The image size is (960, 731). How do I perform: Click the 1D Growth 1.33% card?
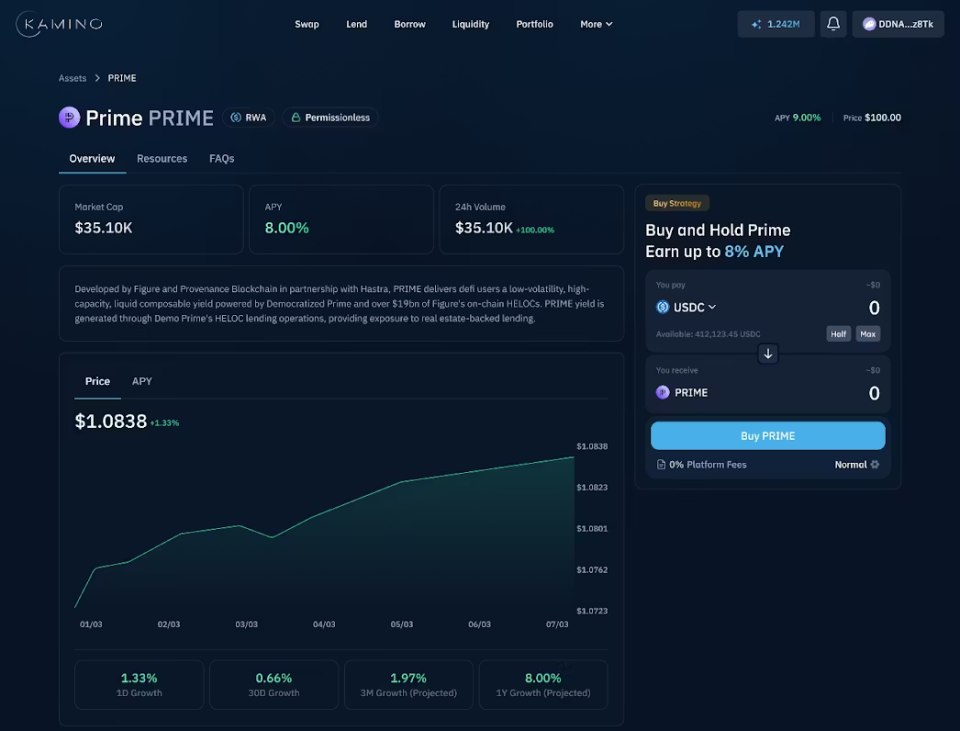[139, 684]
